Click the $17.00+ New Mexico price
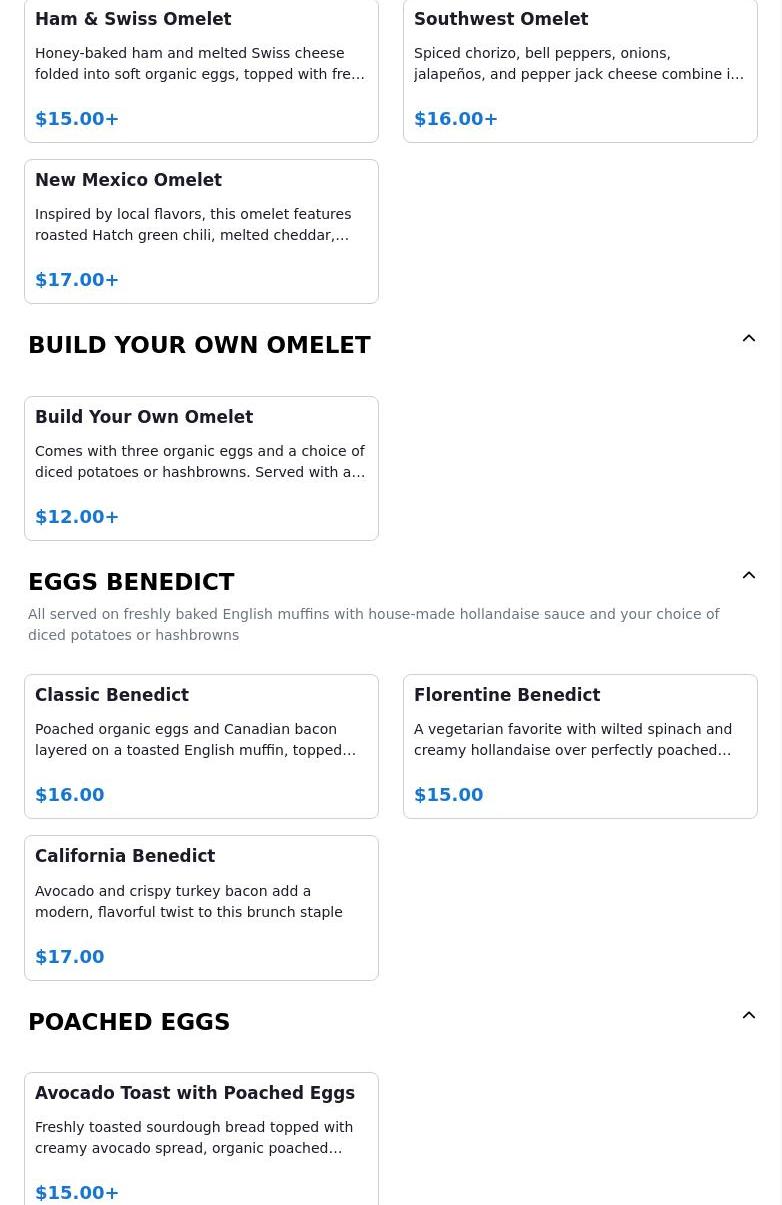 coord(77,280)
